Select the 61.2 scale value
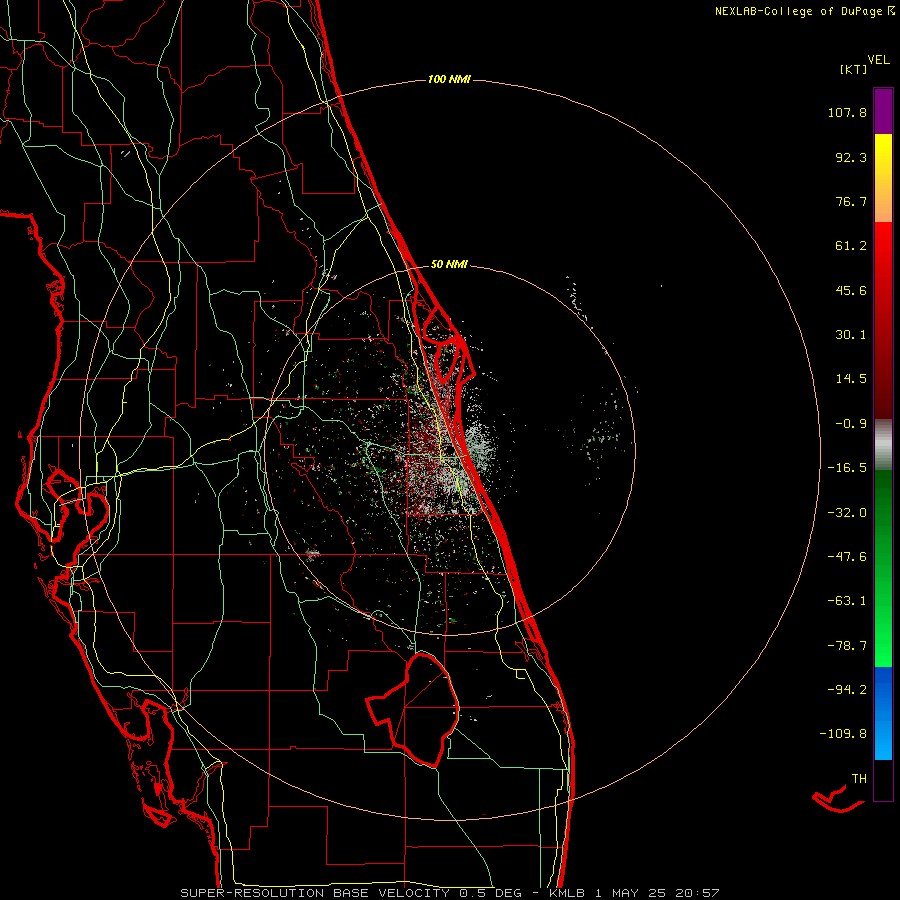 (851, 246)
